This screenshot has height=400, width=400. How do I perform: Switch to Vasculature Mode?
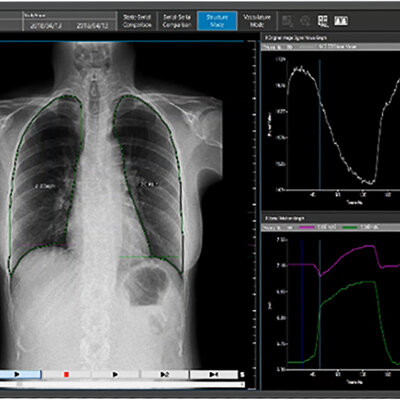pos(257,21)
